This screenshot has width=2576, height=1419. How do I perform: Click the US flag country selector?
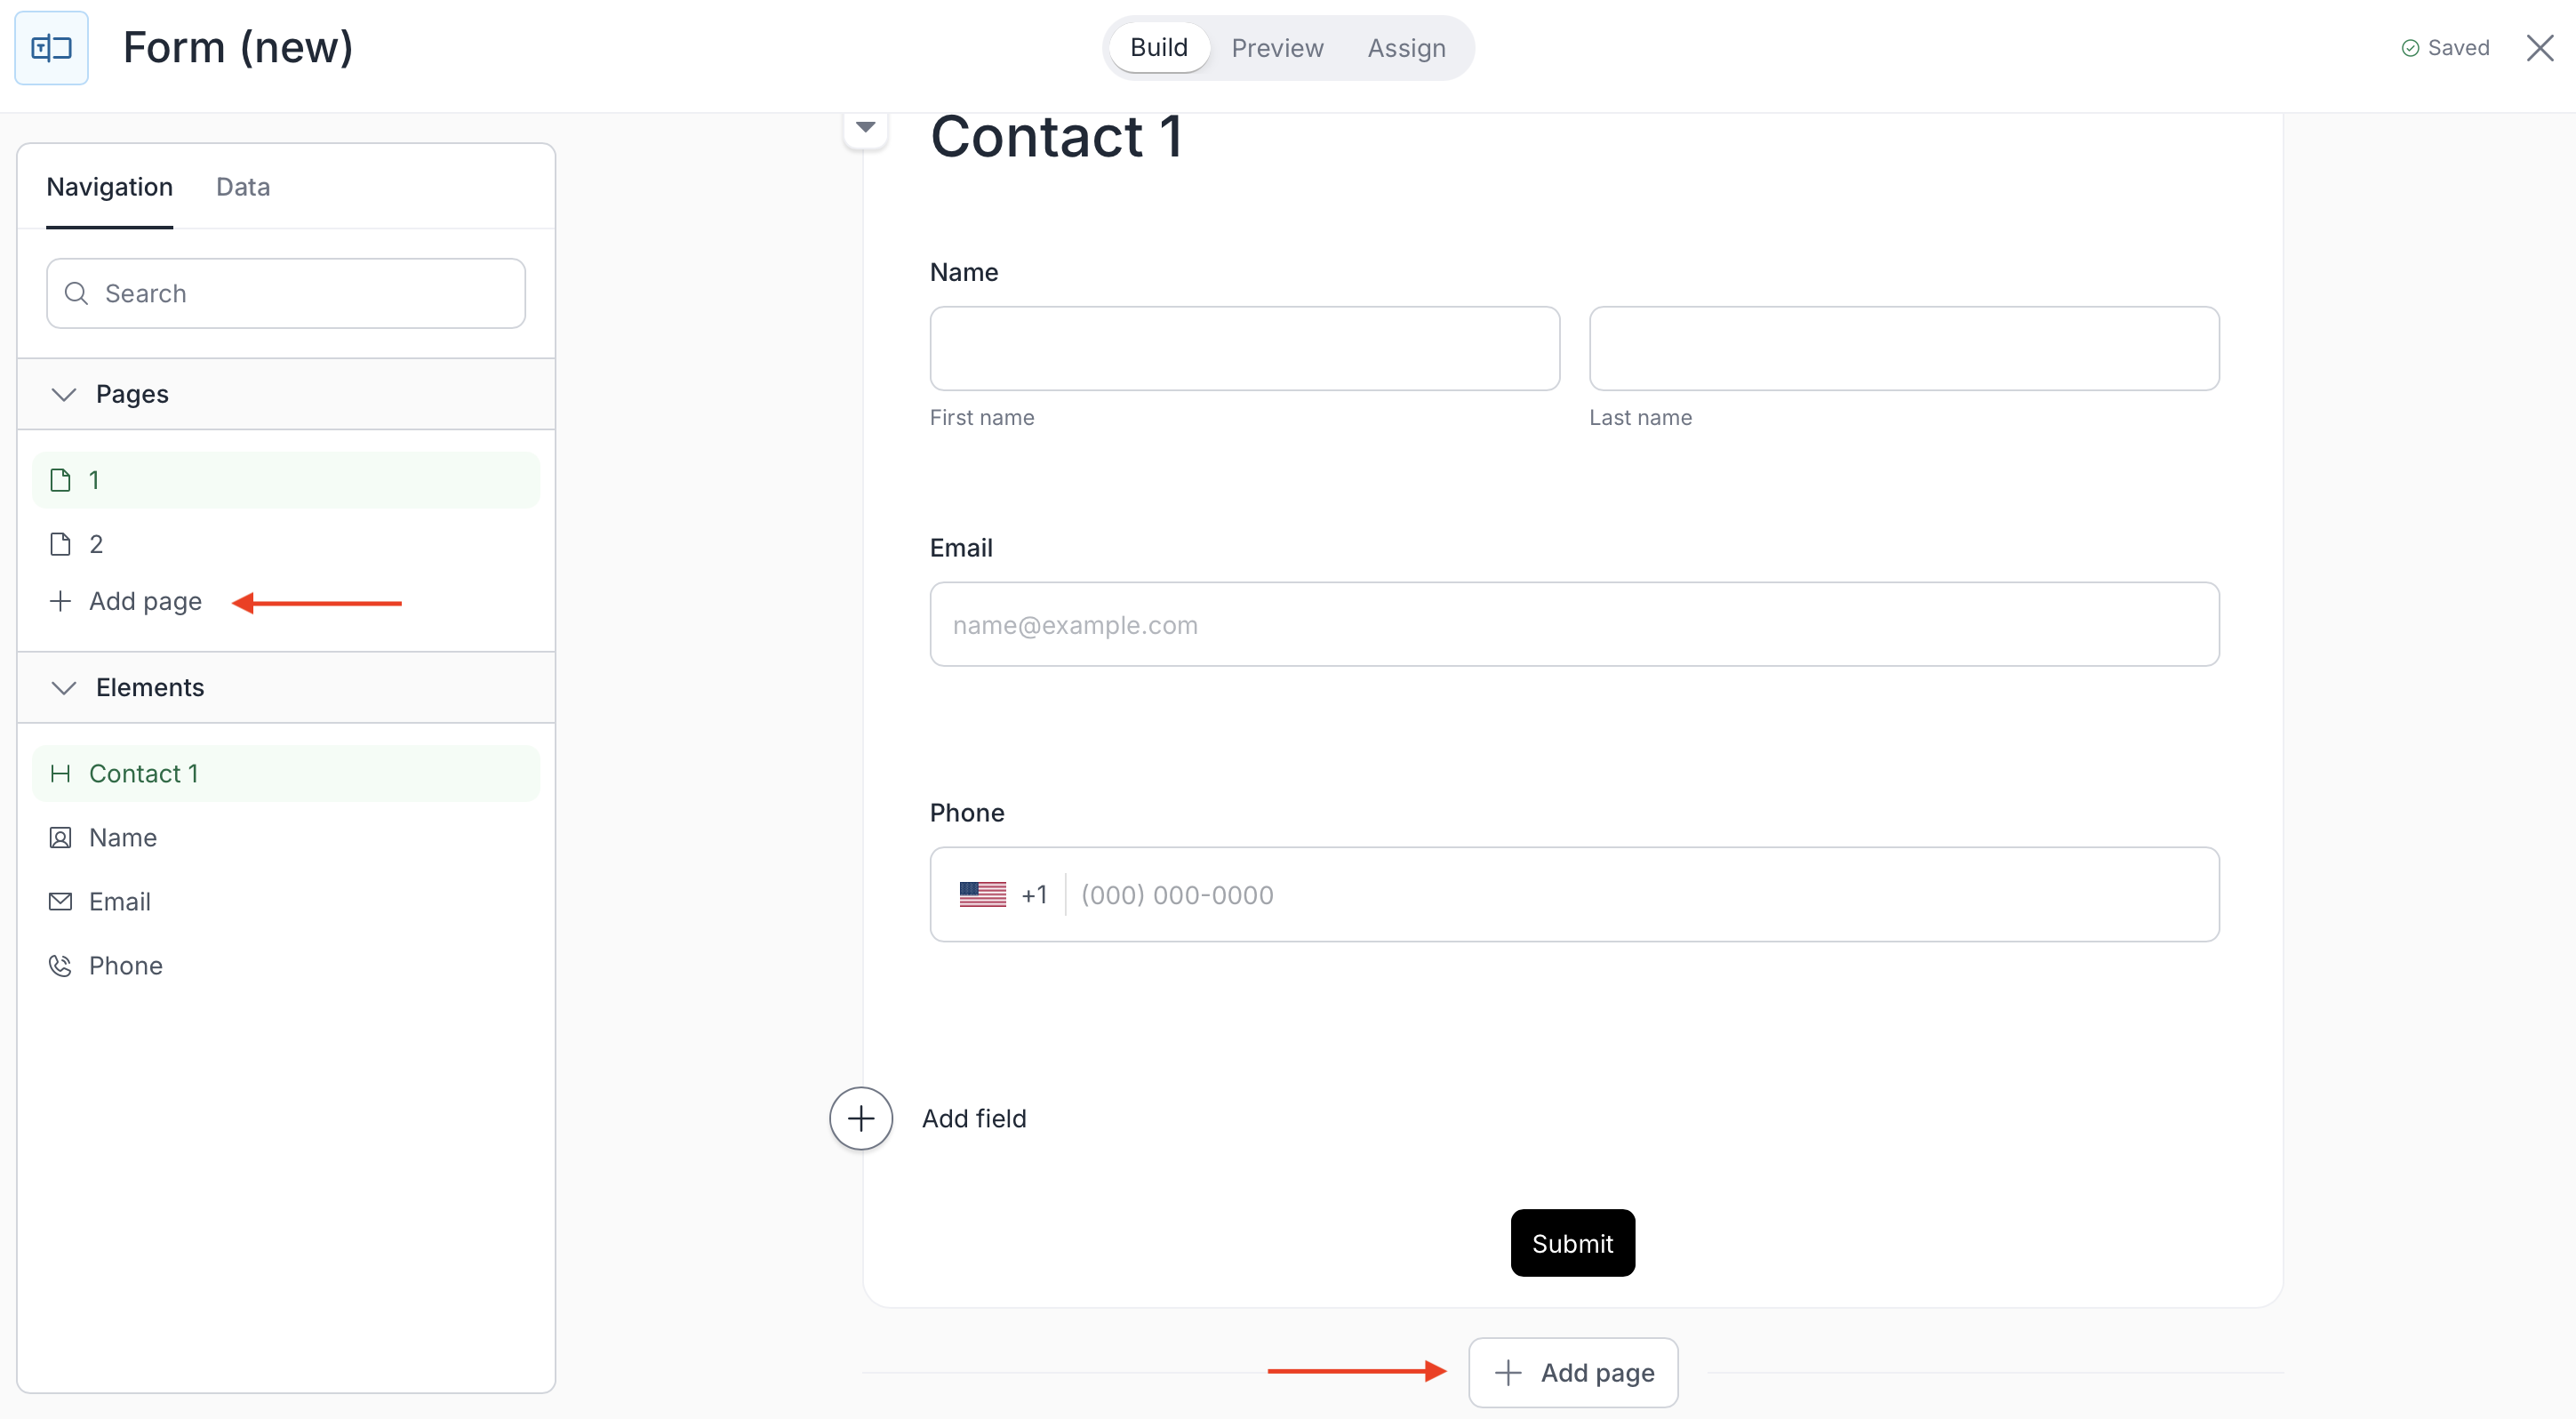[x=982, y=894]
